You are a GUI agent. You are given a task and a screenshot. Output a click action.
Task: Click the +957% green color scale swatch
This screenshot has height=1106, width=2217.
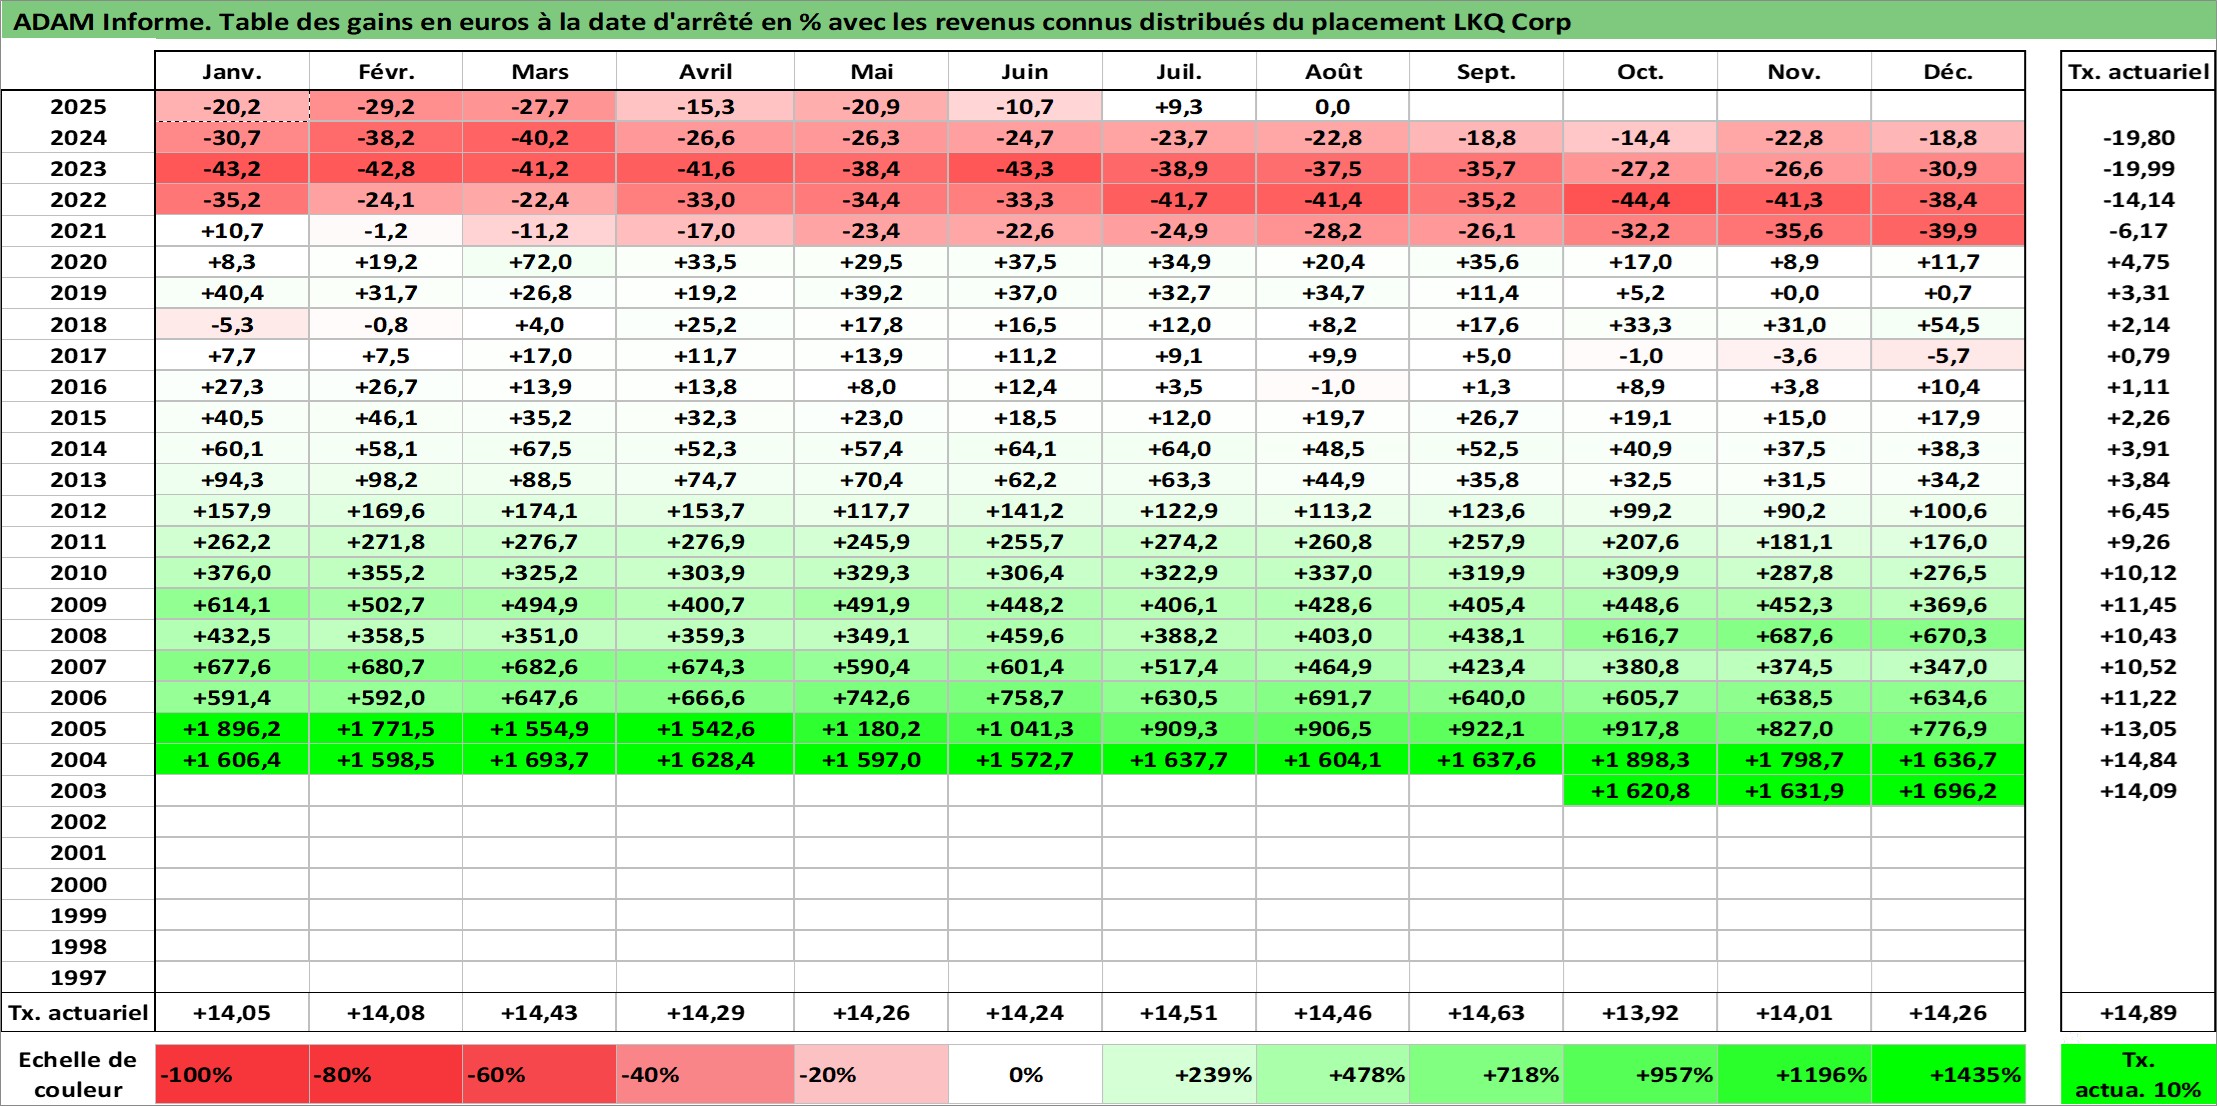[x=1640, y=1075]
